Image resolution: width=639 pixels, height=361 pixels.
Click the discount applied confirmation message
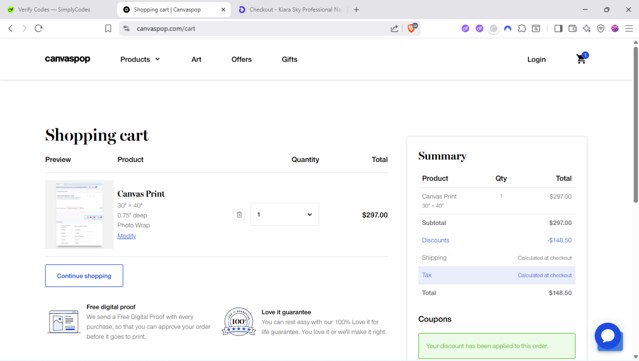coord(497,346)
